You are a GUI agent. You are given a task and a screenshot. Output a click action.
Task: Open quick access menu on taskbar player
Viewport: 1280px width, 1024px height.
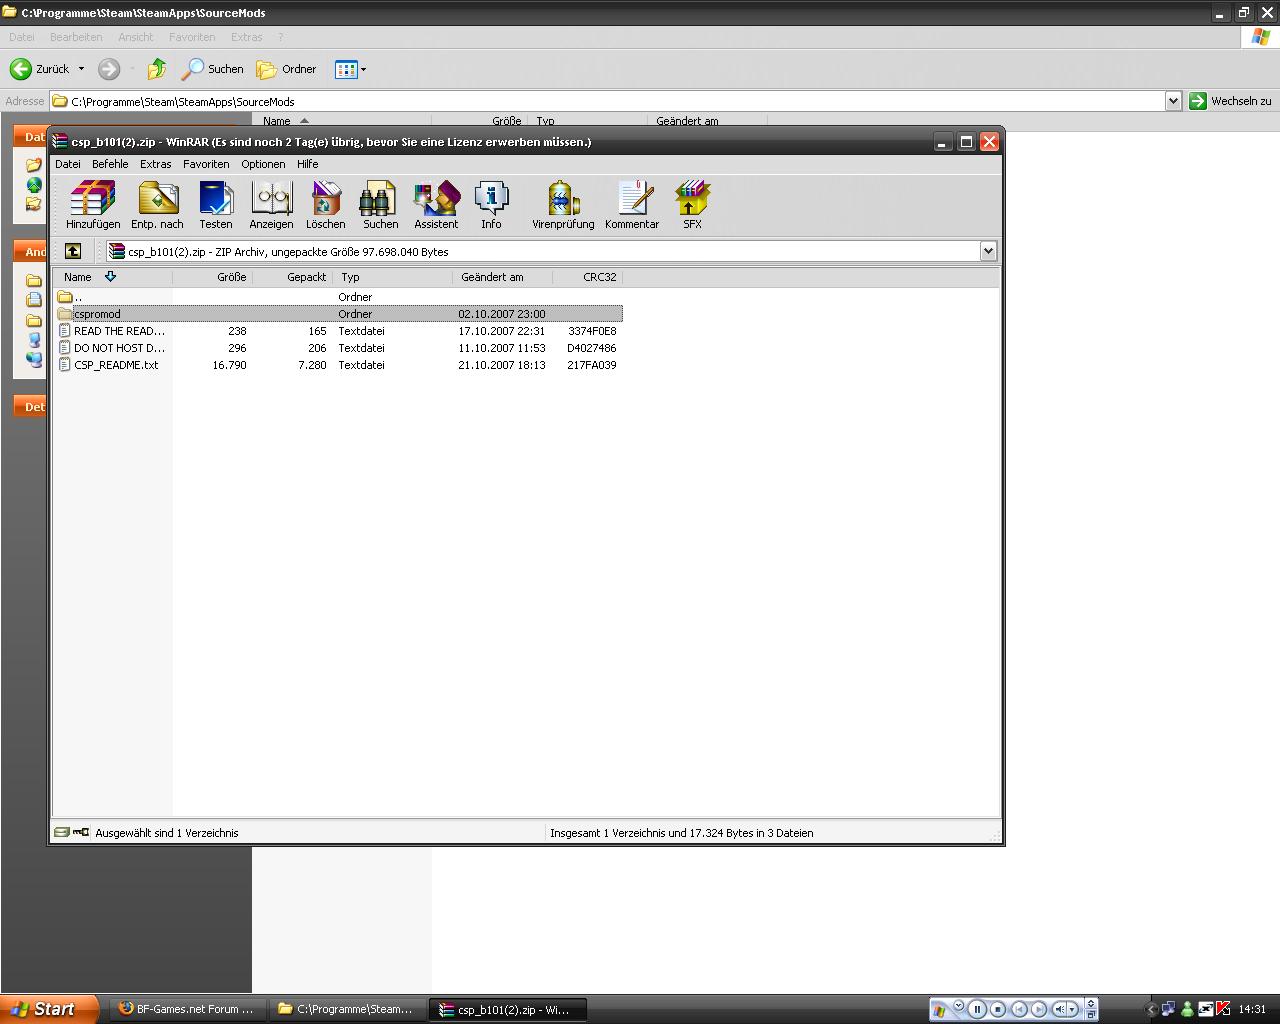pyautogui.click(x=958, y=1006)
